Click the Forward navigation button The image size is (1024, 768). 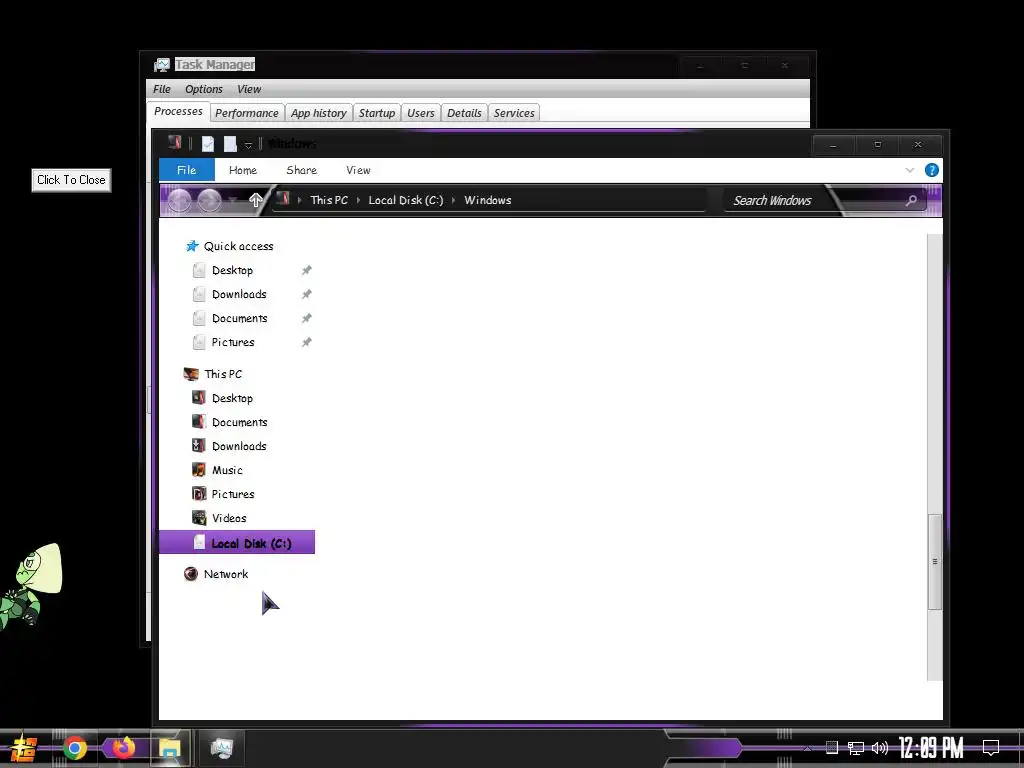click(209, 200)
